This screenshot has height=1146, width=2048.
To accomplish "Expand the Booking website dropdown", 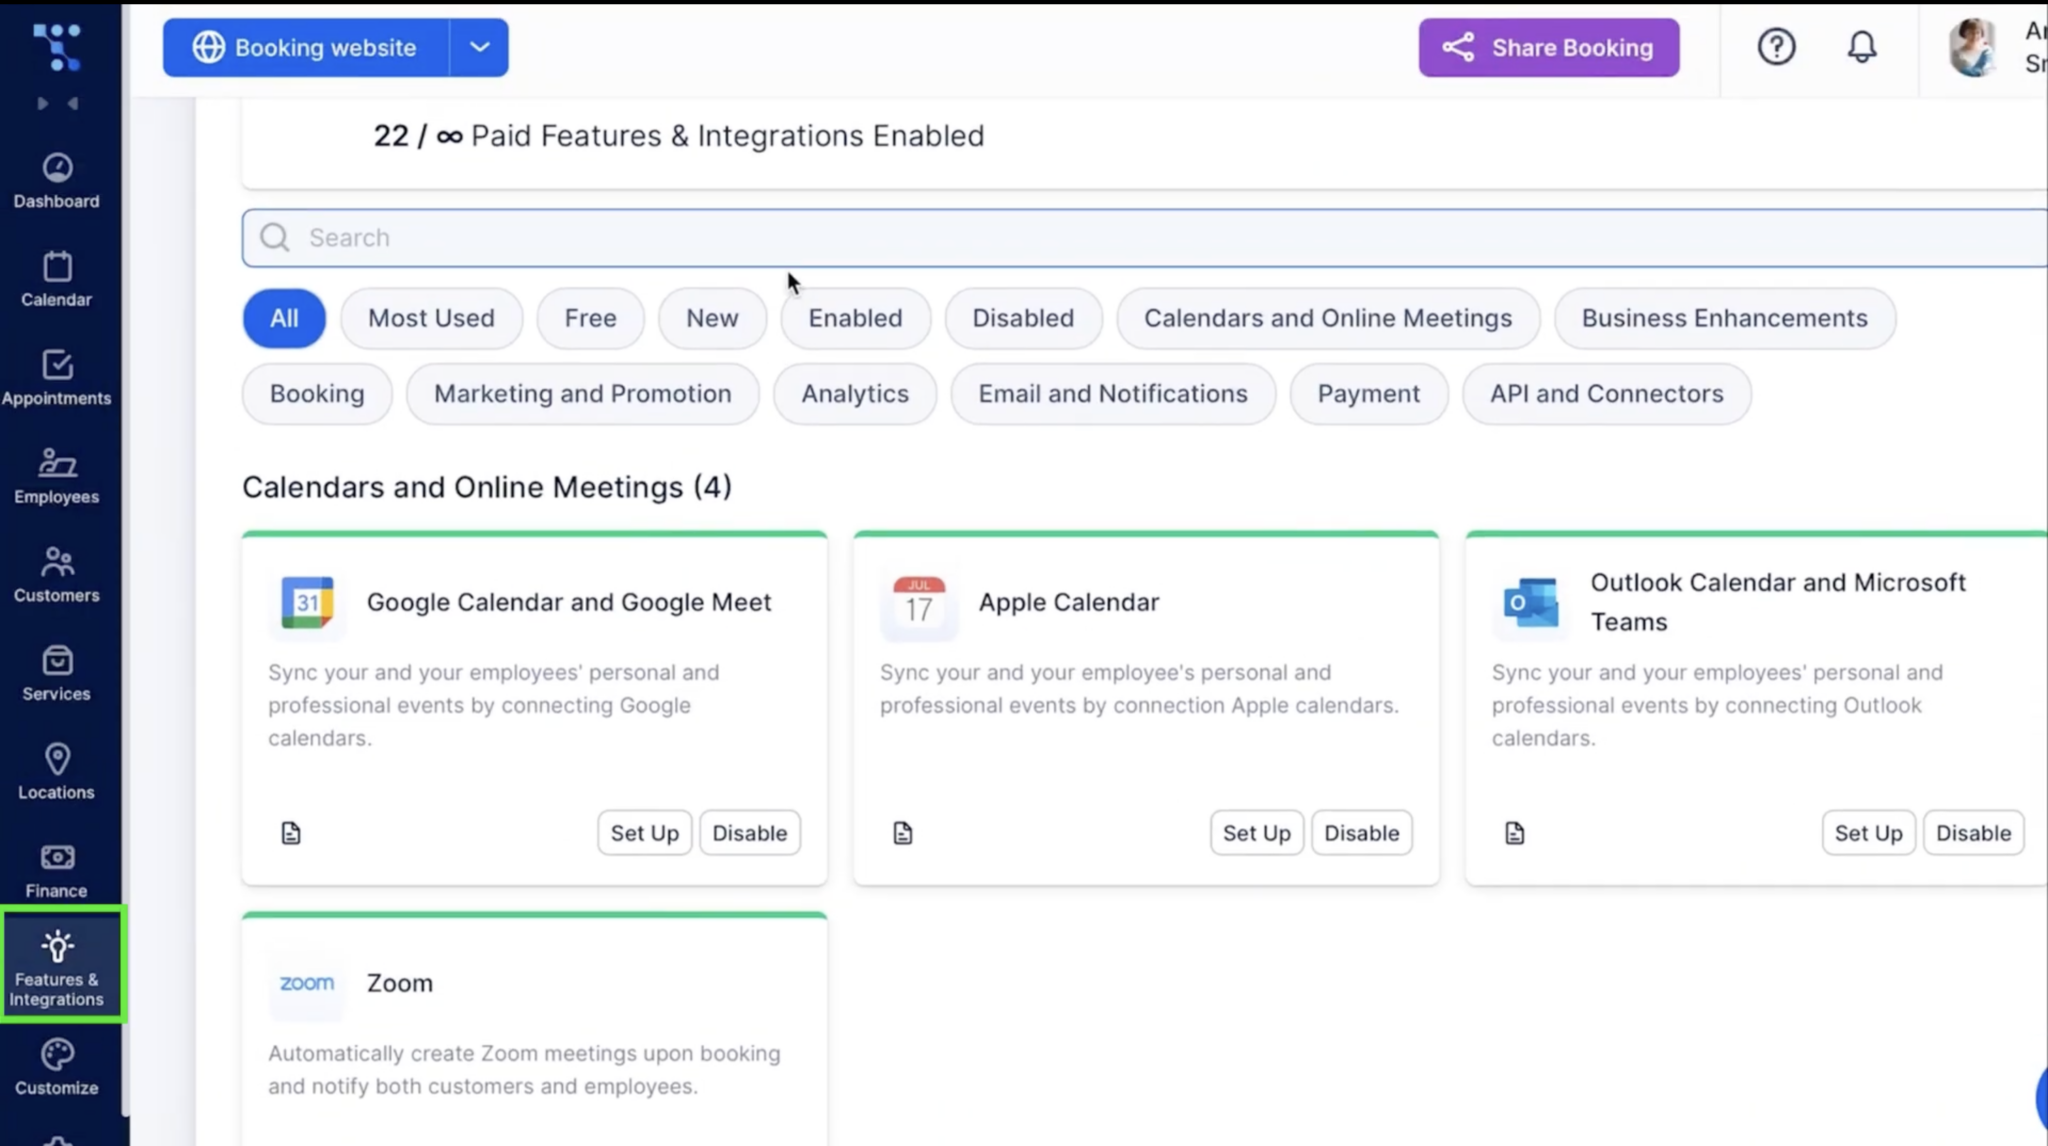I will (x=479, y=47).
